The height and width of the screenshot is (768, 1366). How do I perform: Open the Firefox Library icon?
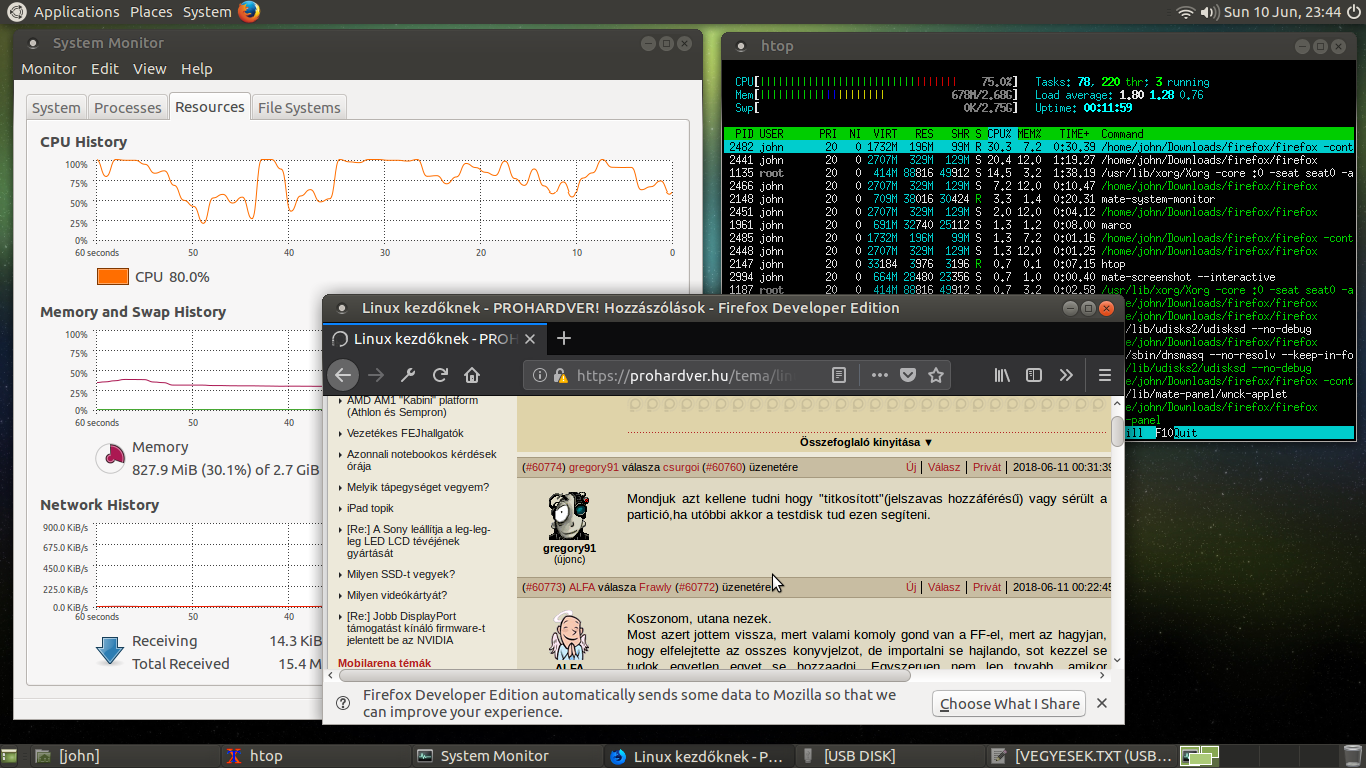(1002, 375)
